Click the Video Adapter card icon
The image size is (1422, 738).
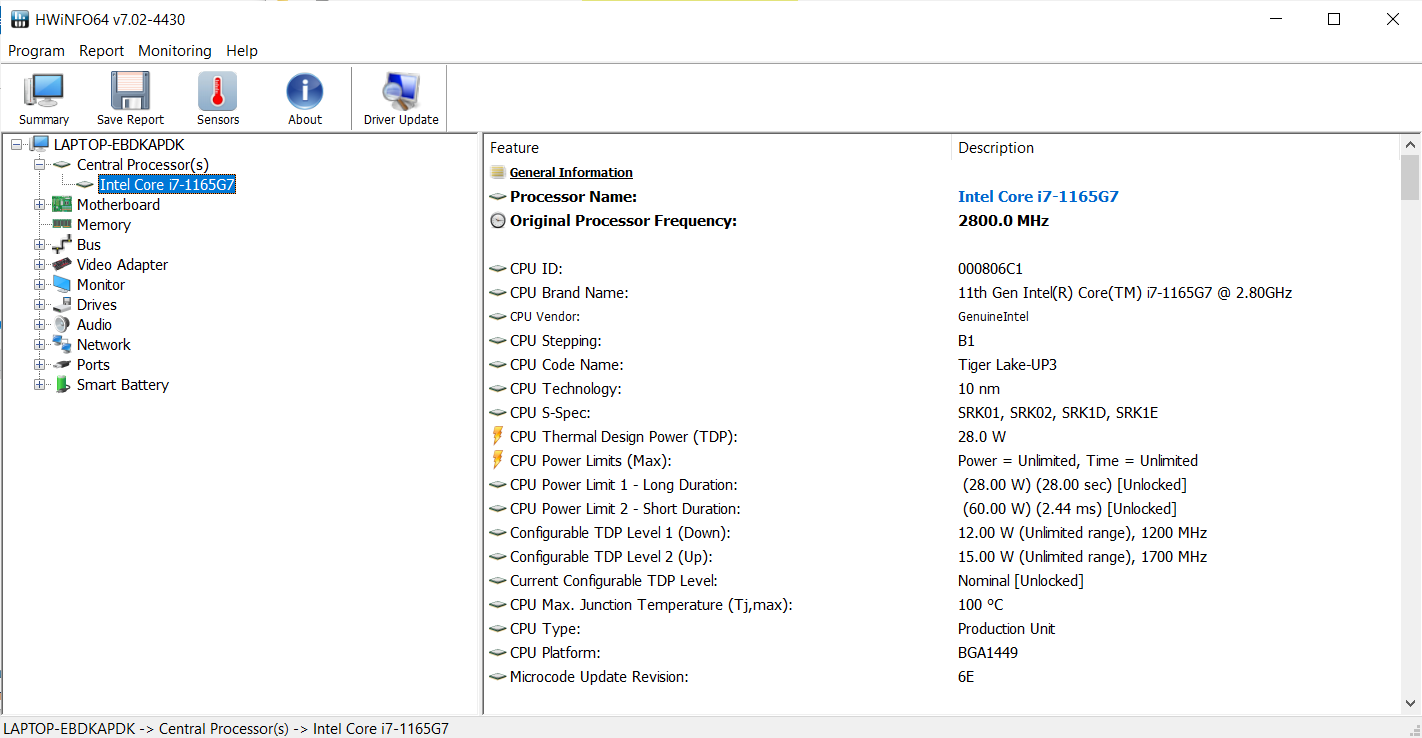[x=63, y=265]
